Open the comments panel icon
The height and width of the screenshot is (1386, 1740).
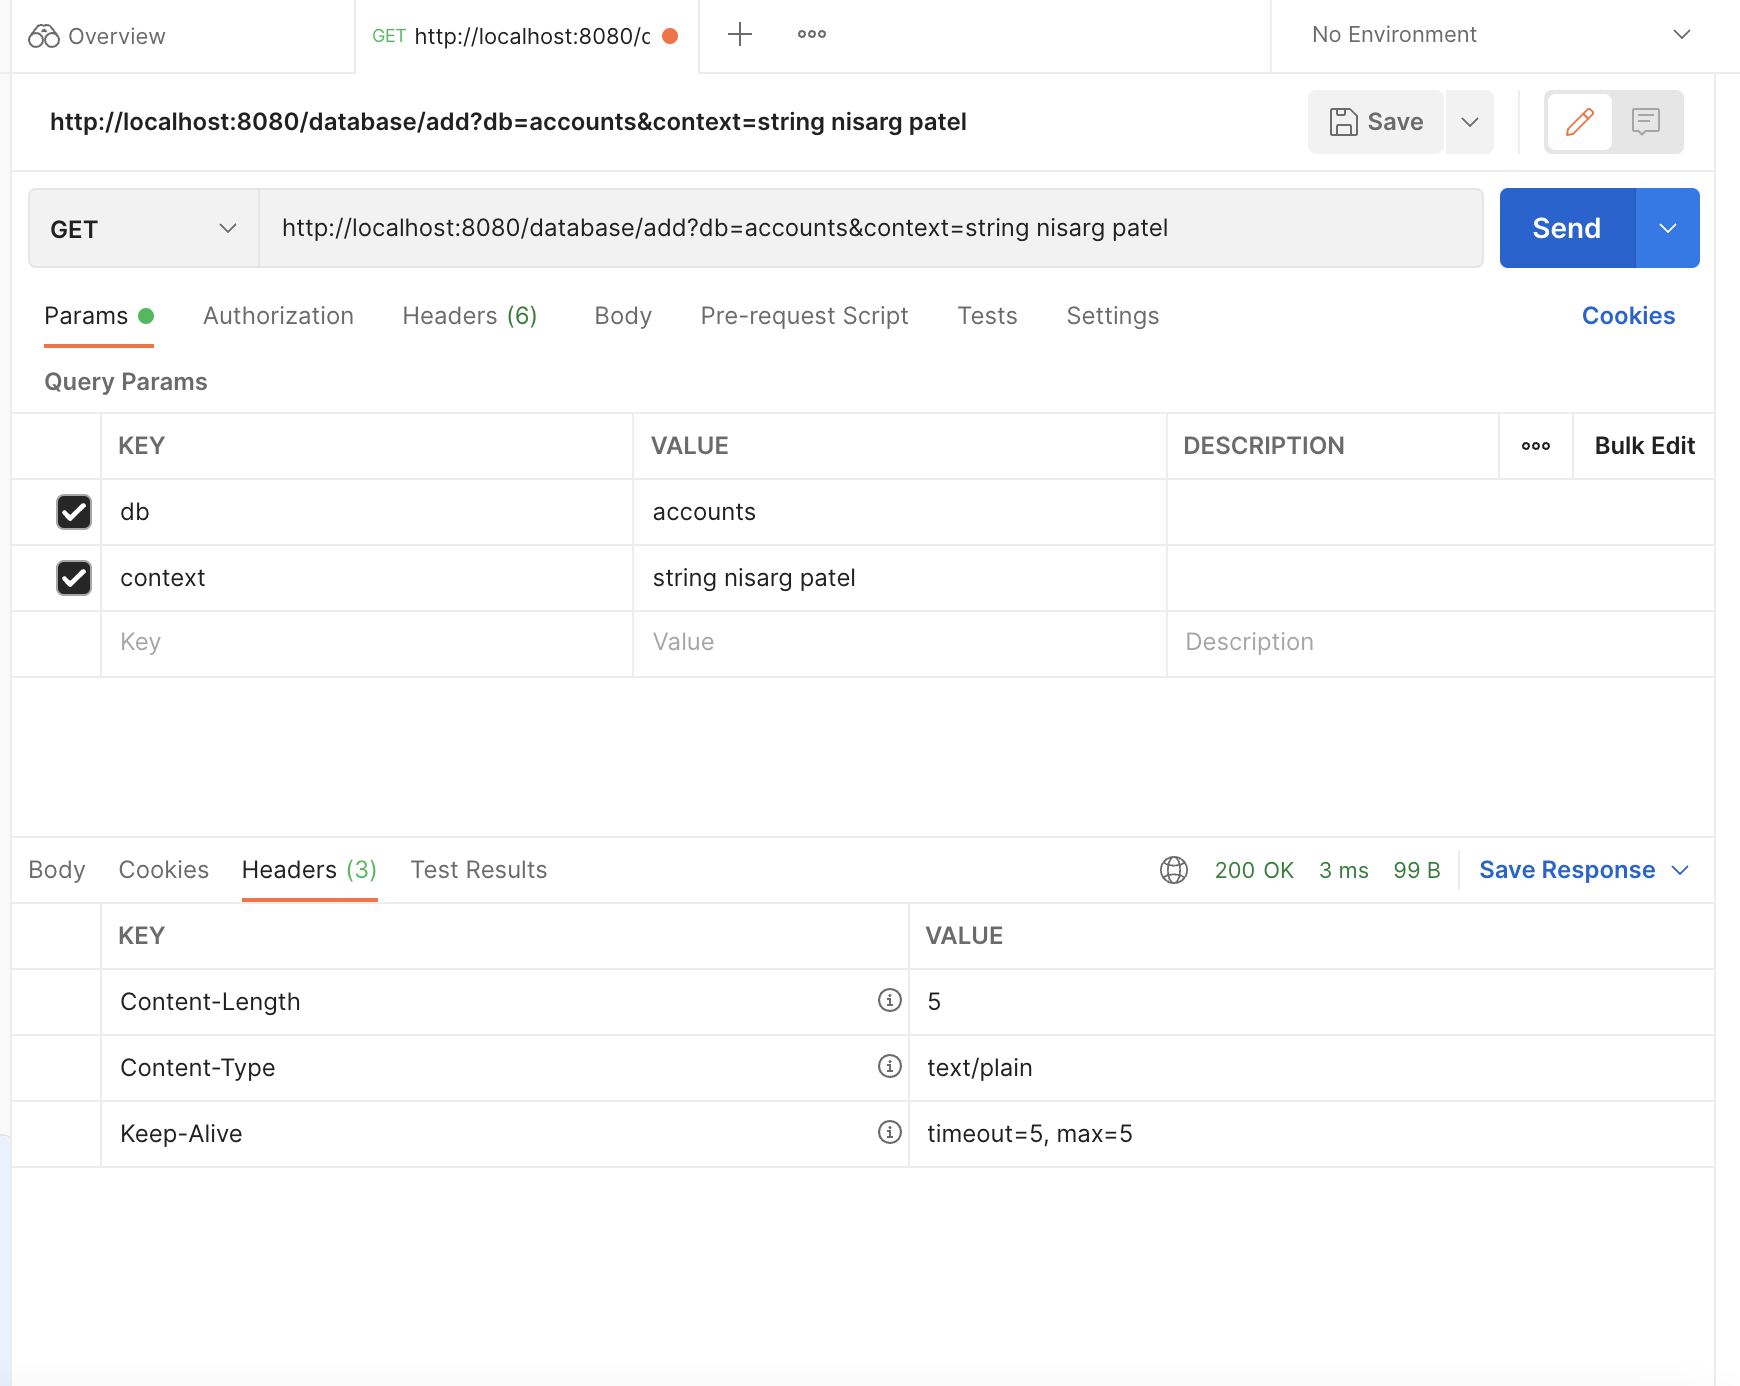(1645, 122)
